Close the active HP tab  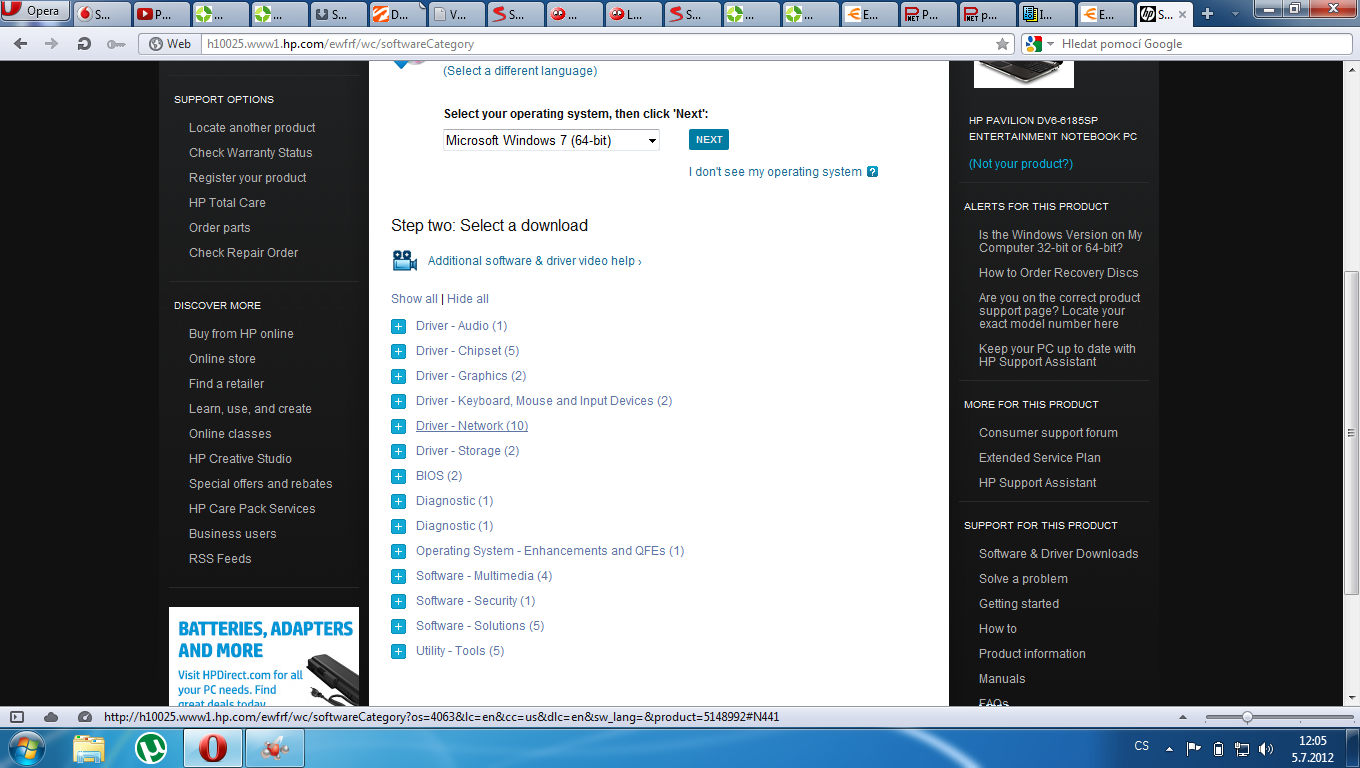coord(1183,14)
